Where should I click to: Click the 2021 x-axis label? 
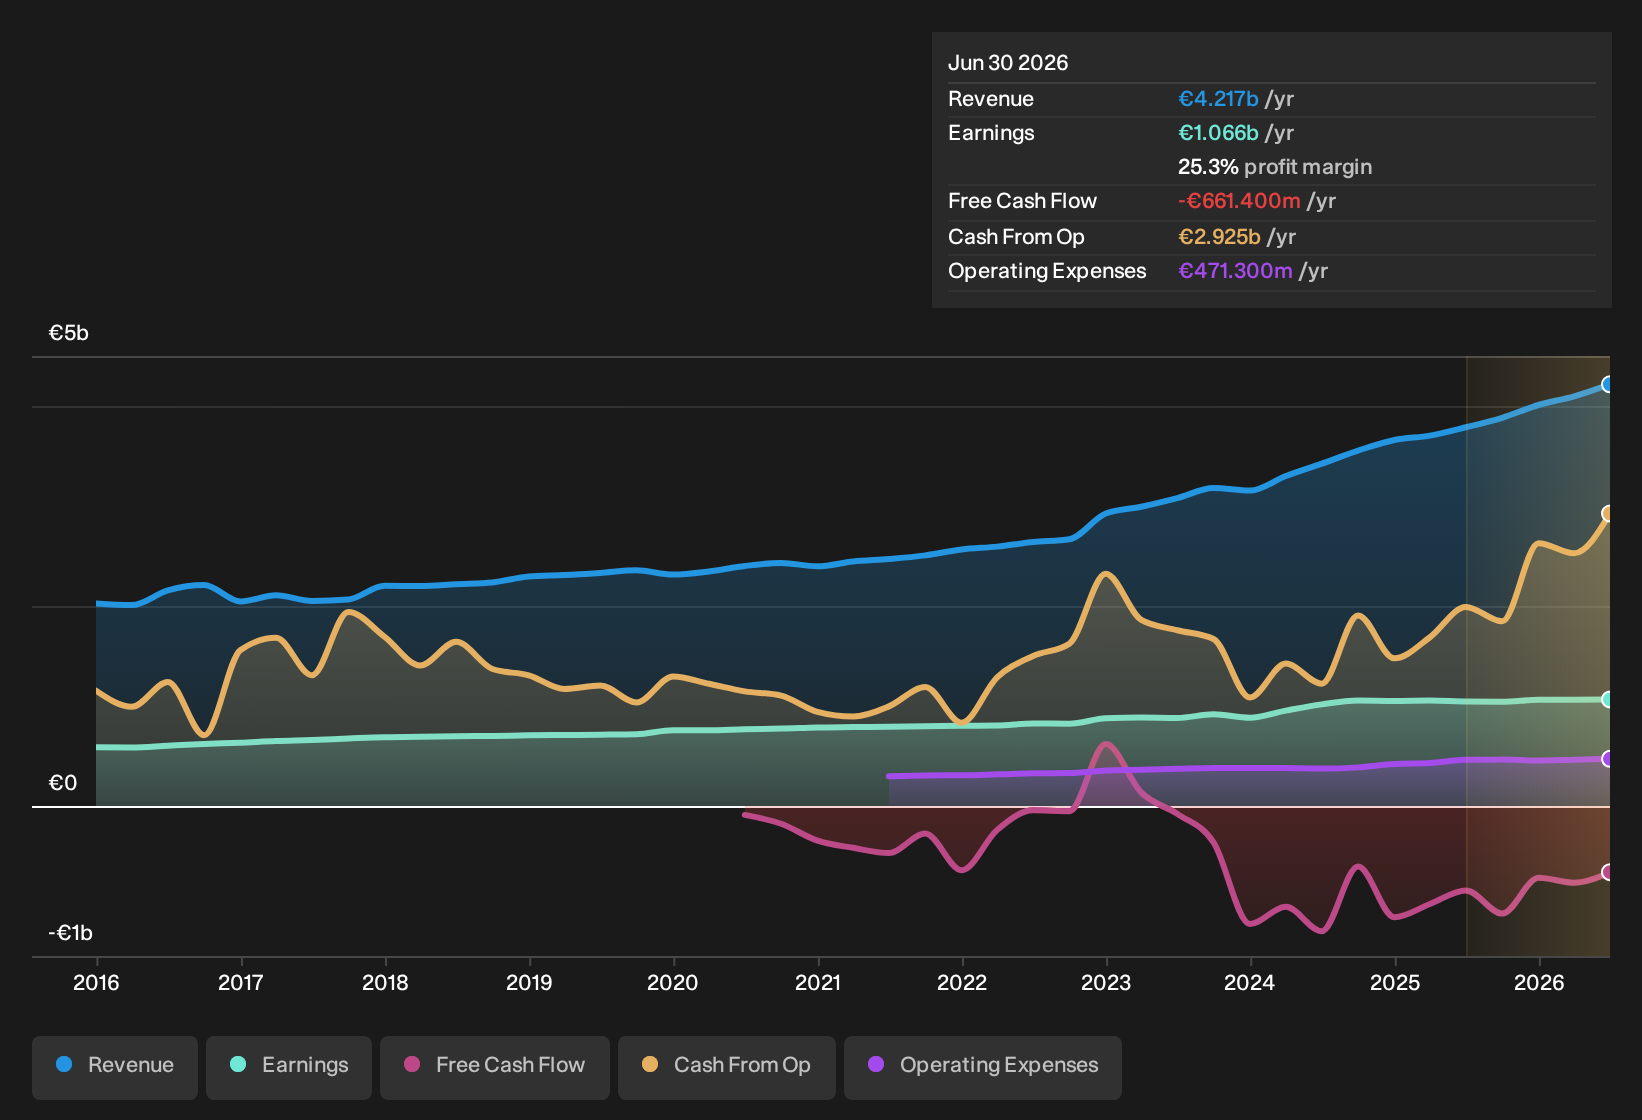[818, 983]
